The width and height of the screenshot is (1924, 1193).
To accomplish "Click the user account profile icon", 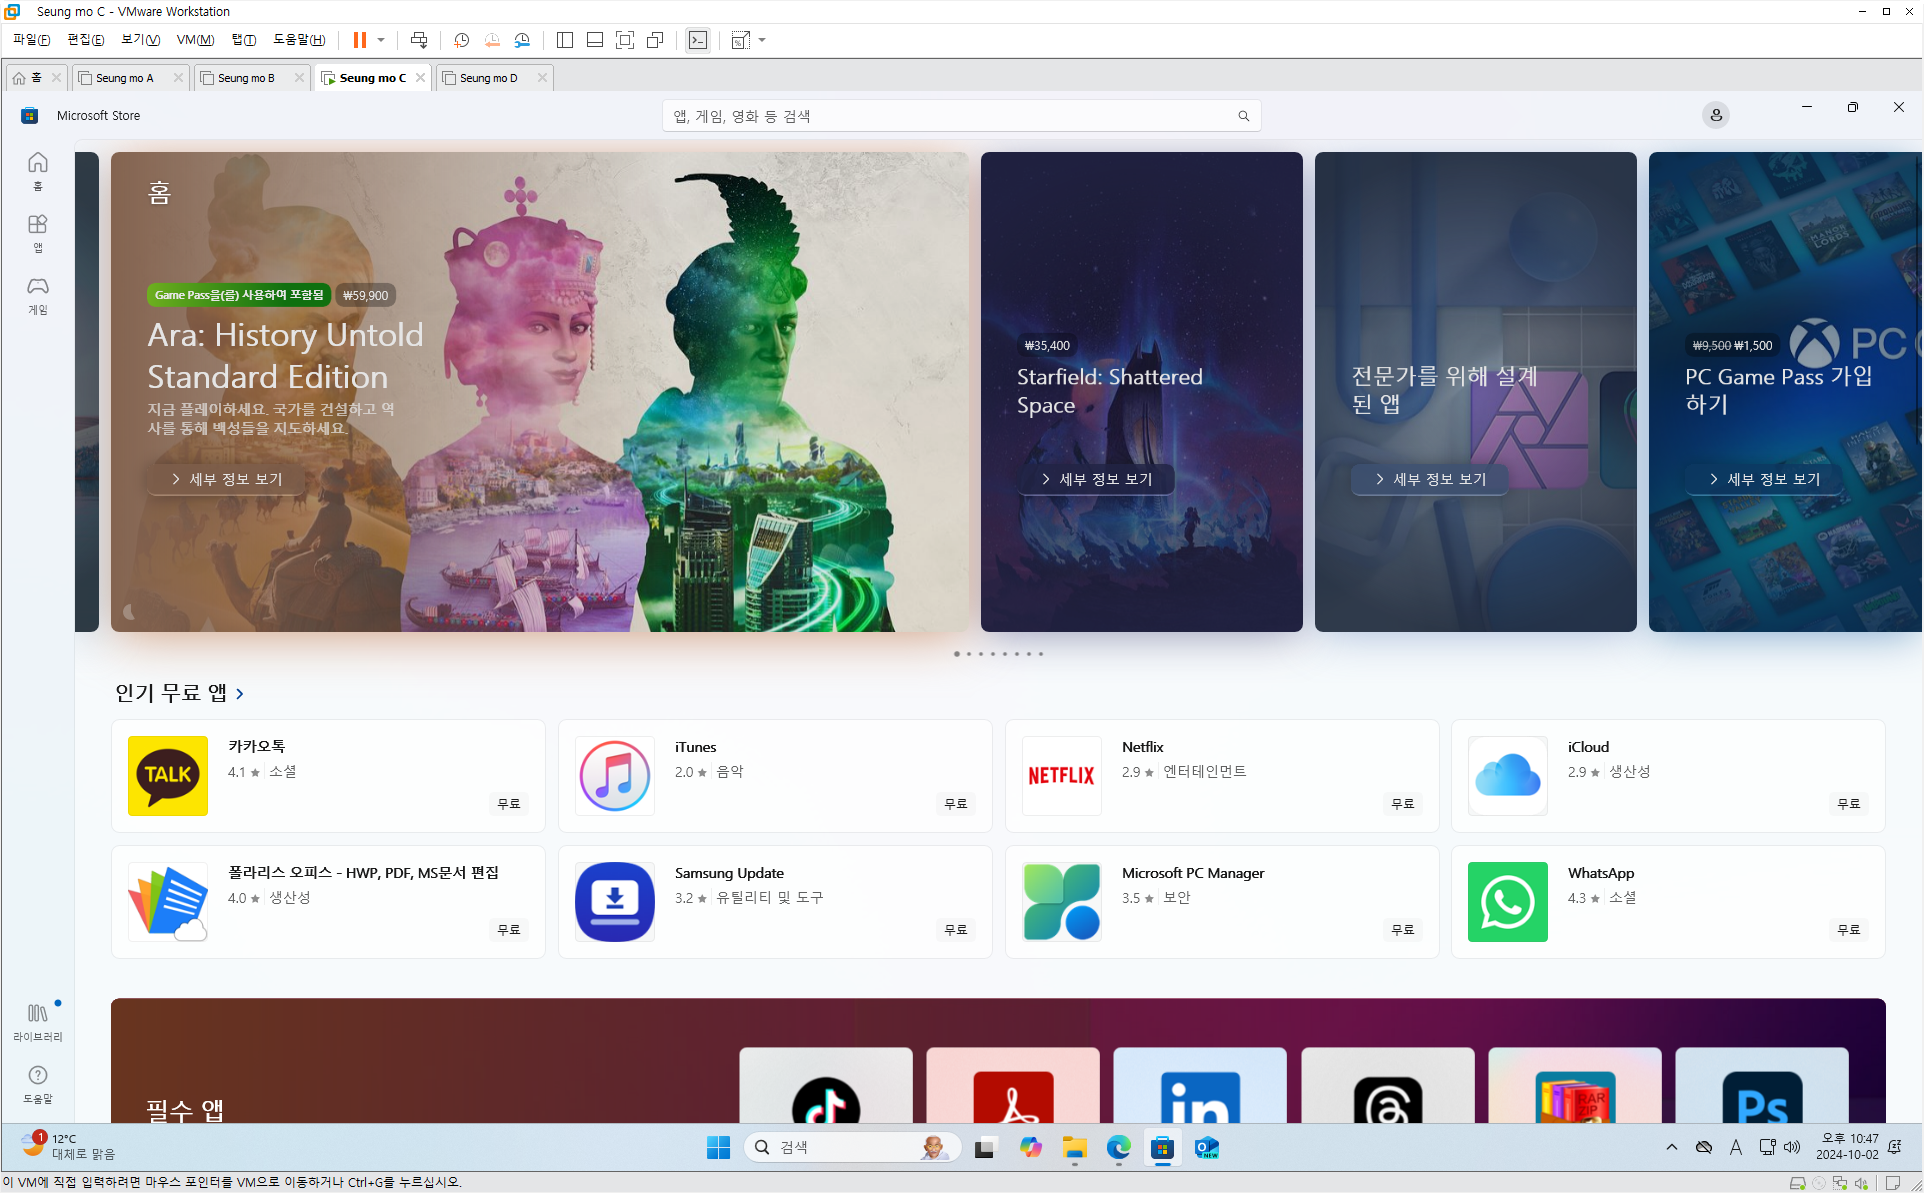I will pos(1715,115).
